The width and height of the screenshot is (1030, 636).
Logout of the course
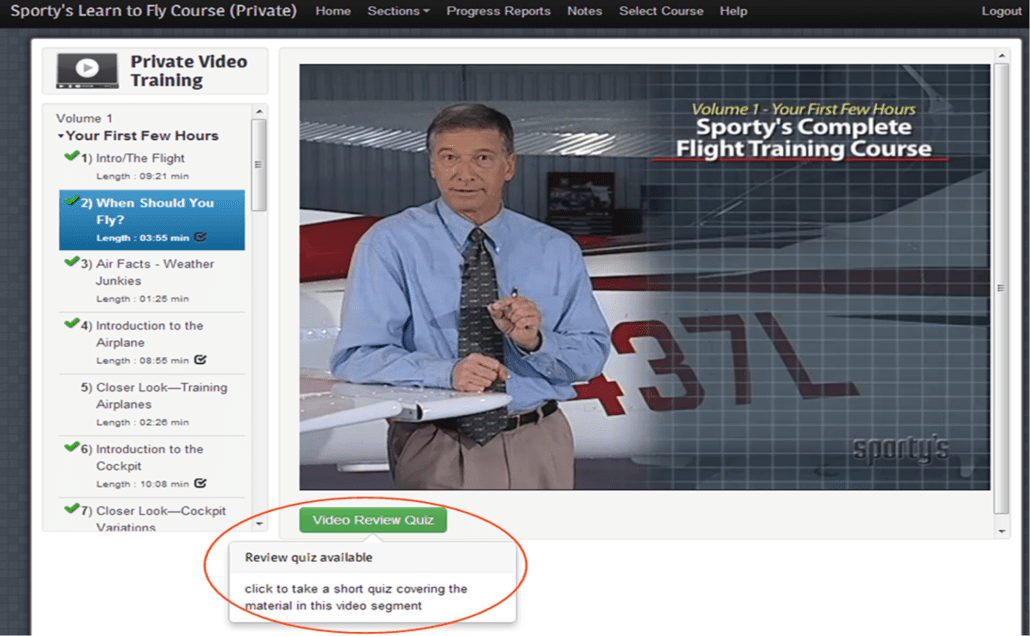(1000, 11)
